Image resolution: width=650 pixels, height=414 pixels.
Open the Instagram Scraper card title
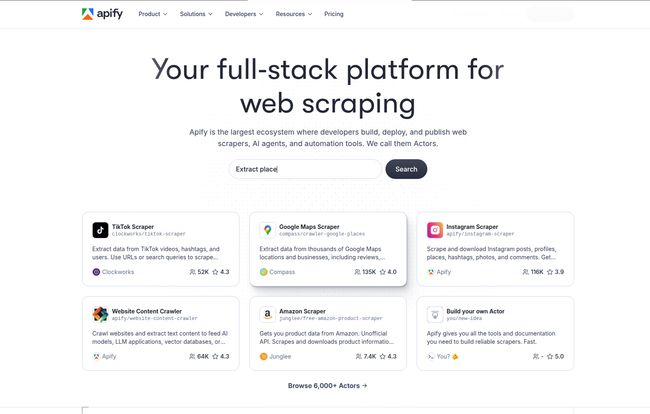pos(472,227)
